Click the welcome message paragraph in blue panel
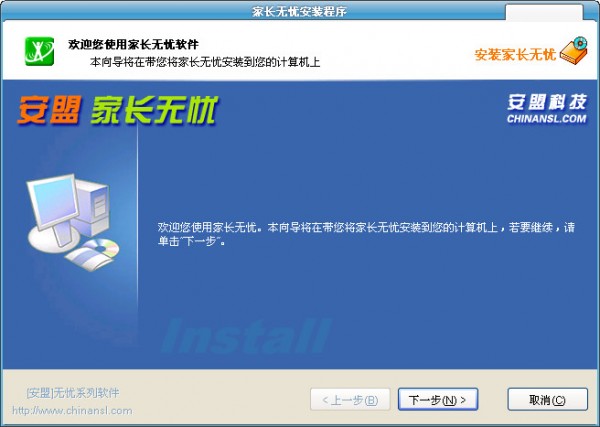Viewport: 600px width, 427px height. (366, 234)
